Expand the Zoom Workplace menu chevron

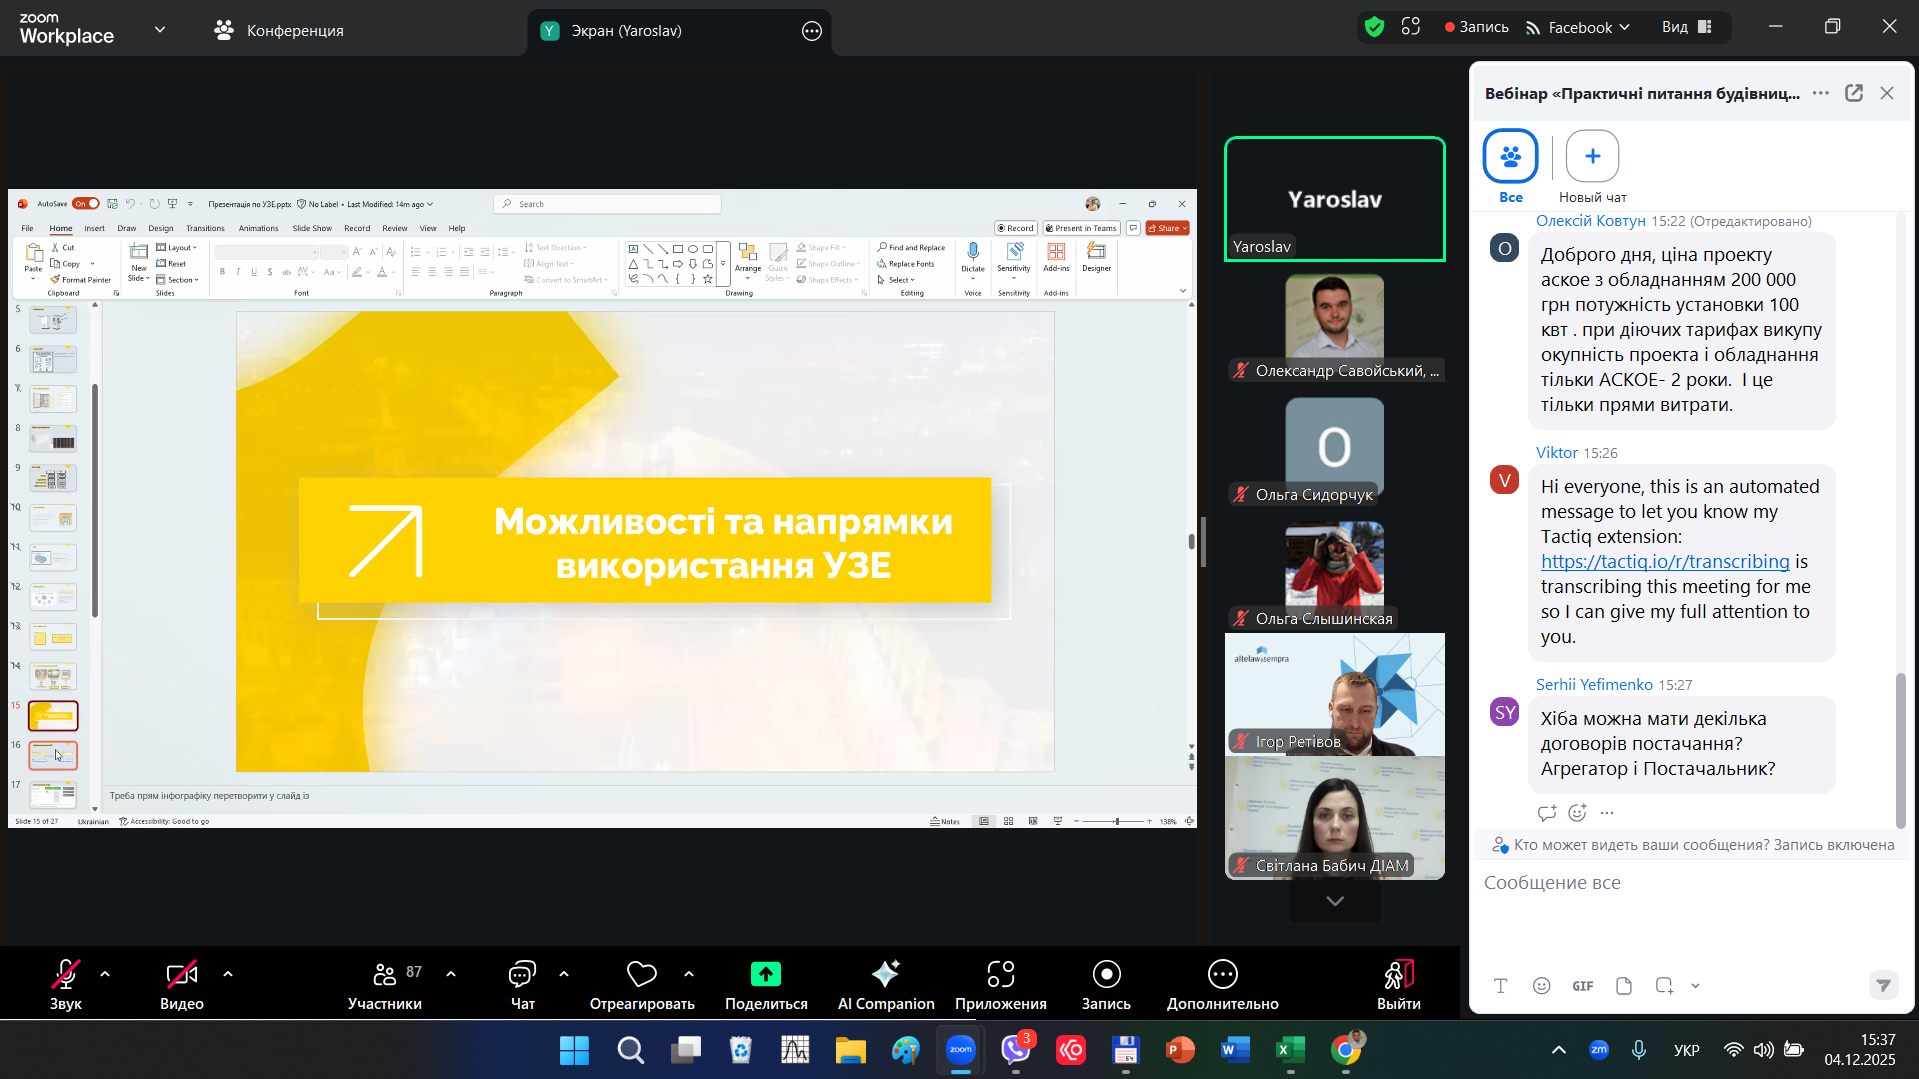point(160,30)
